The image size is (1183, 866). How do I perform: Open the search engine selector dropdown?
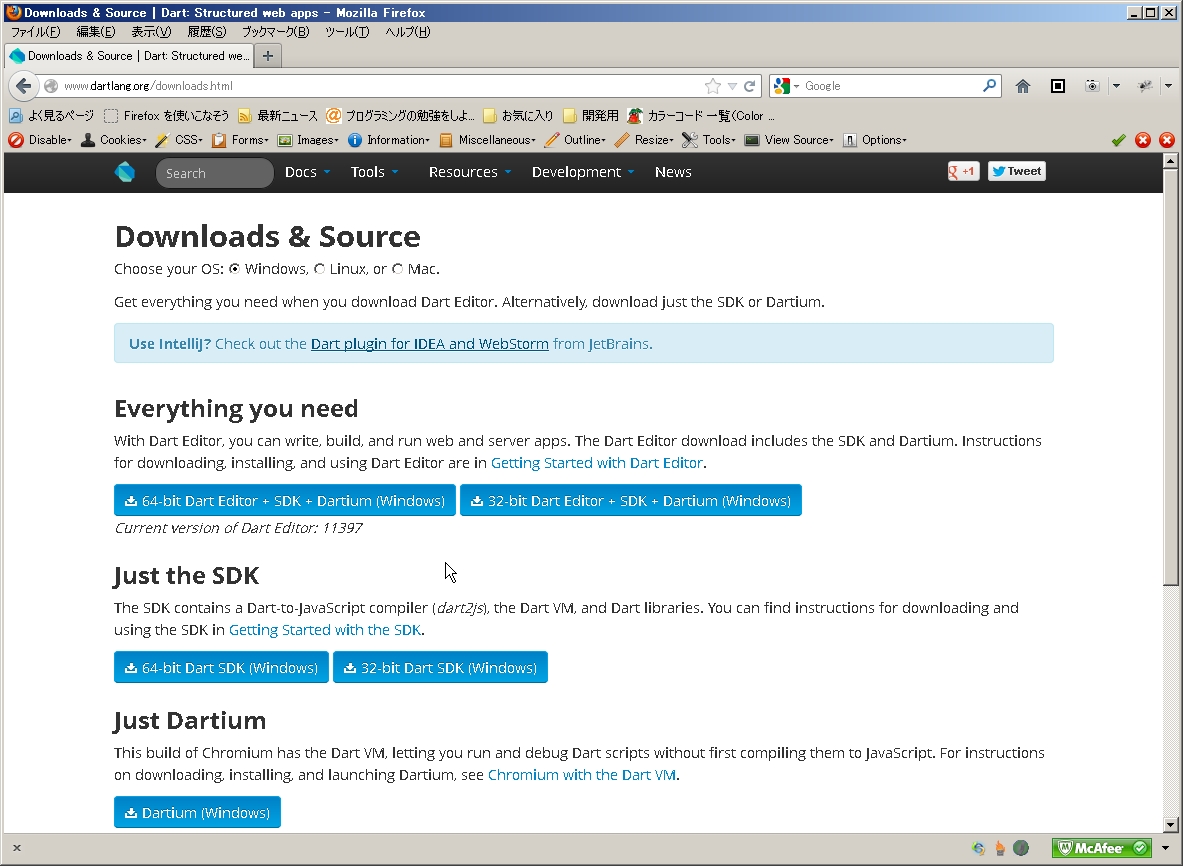pos(786,86)
